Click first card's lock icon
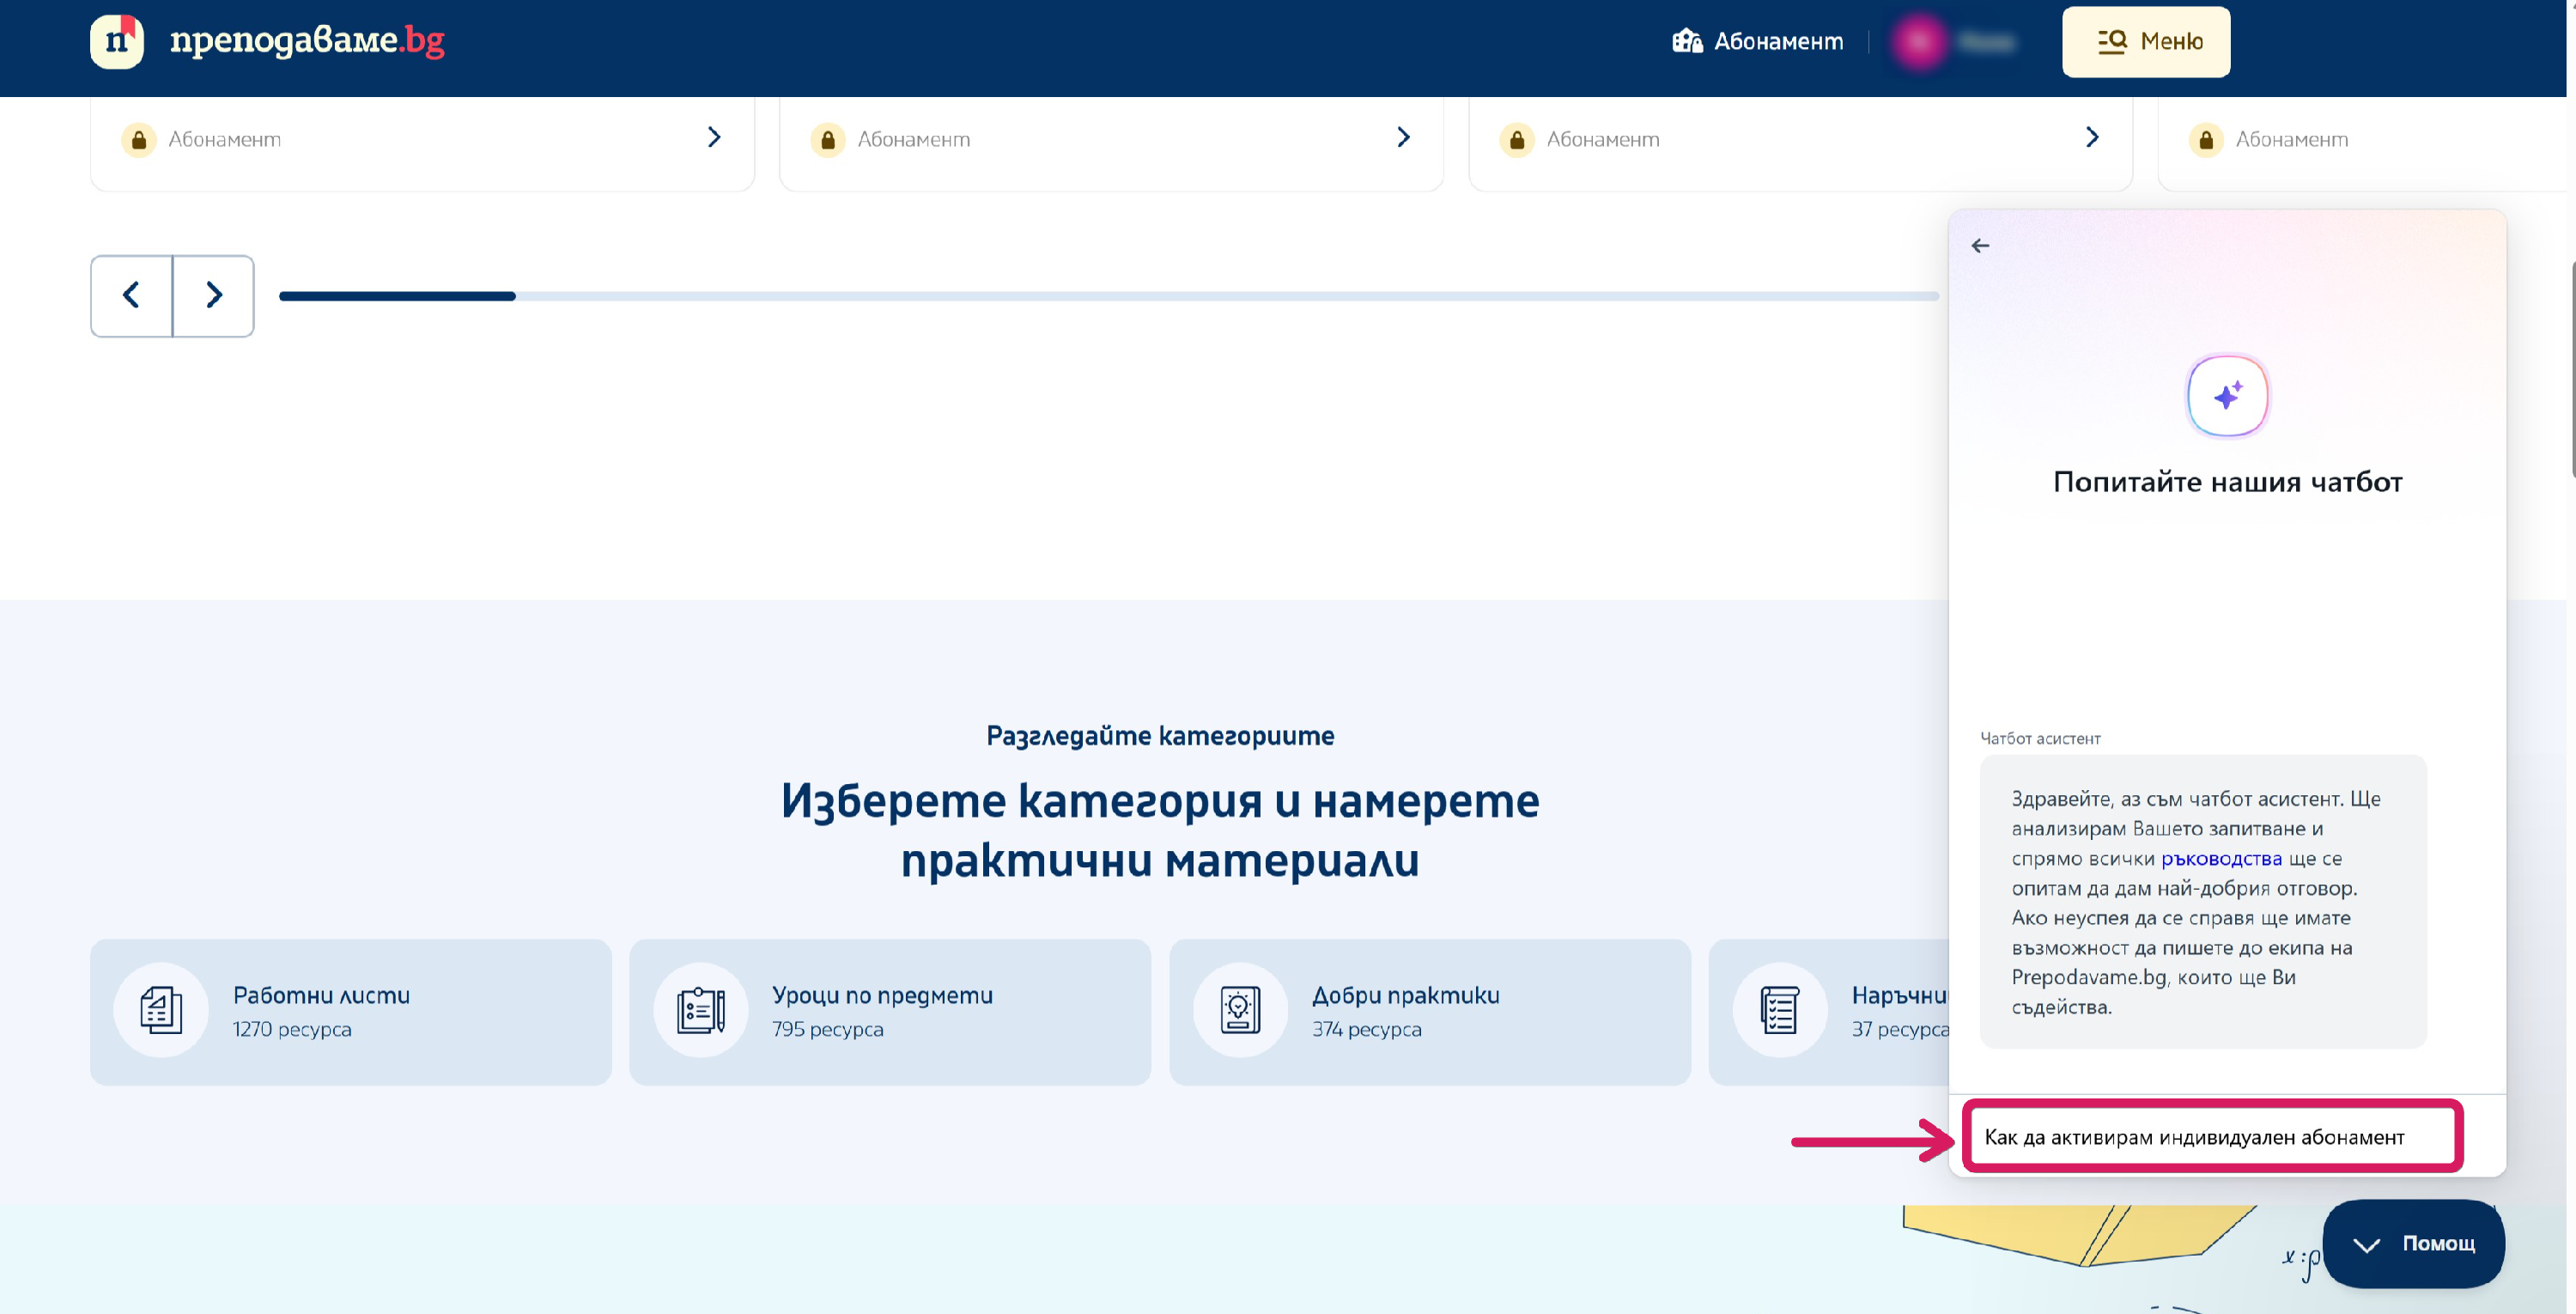 [139, 140]
